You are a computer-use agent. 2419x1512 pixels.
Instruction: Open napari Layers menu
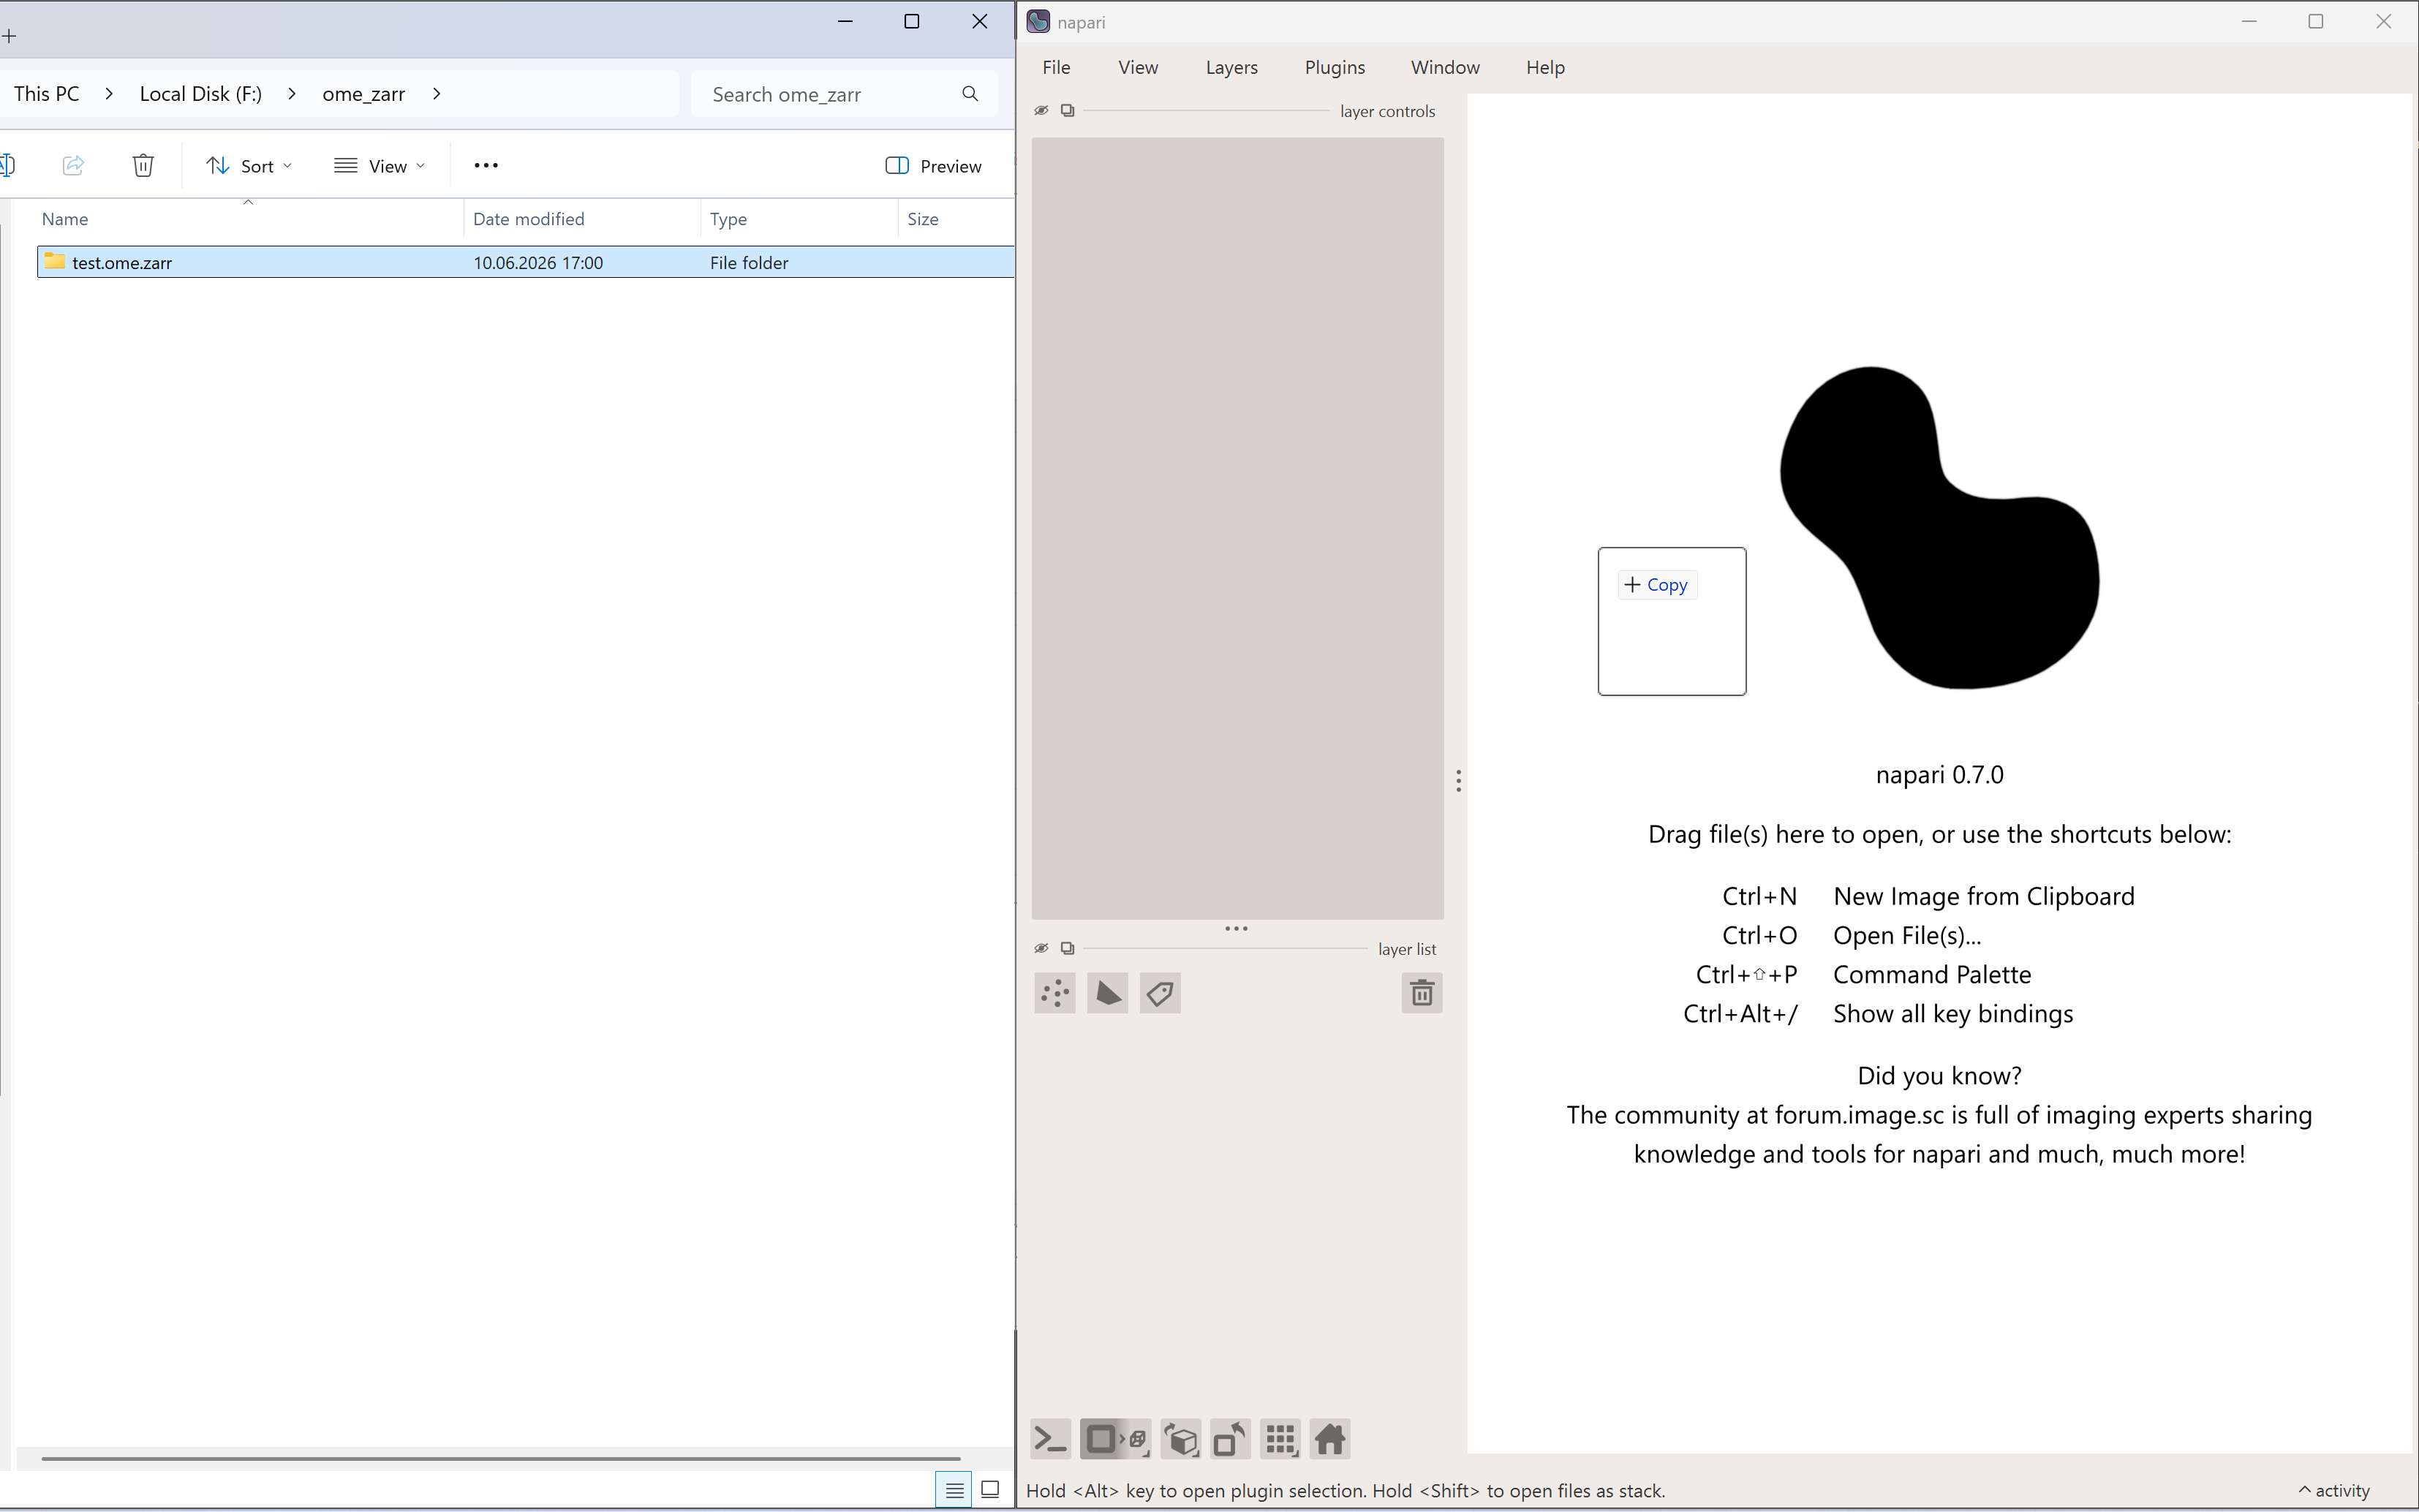point(1231,67)
